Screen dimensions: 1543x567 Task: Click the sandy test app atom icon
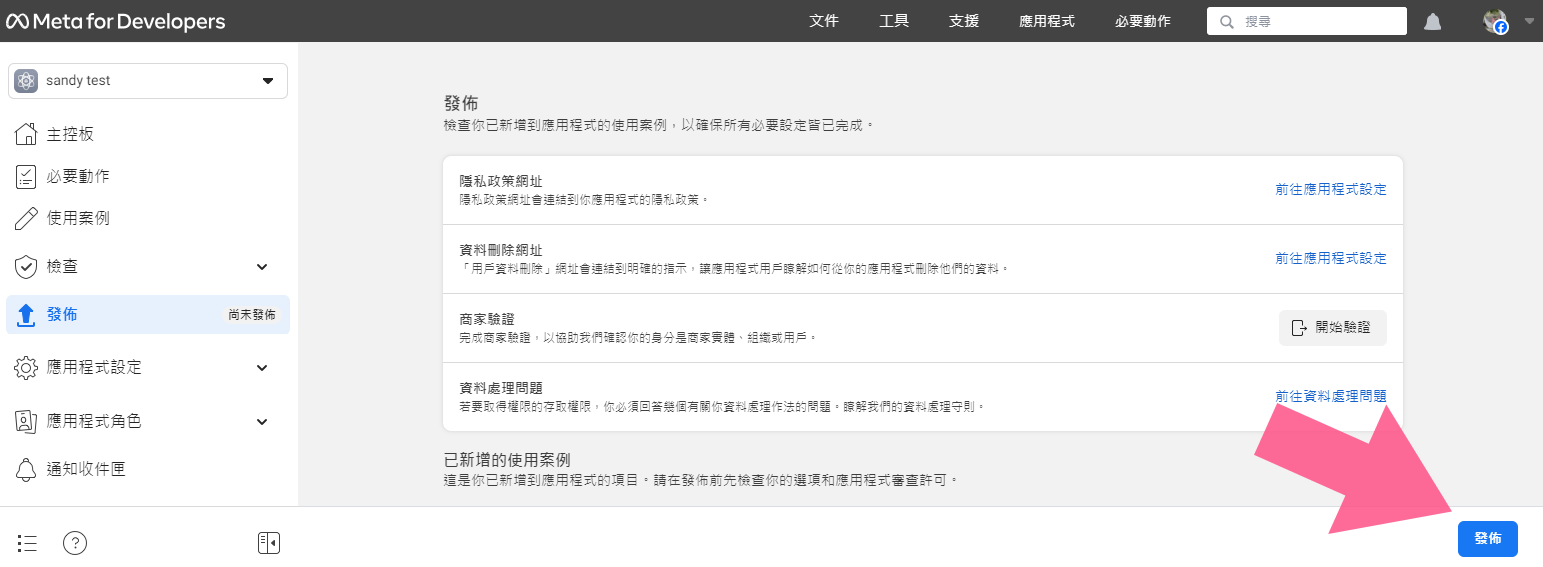[x=27, y=81]
